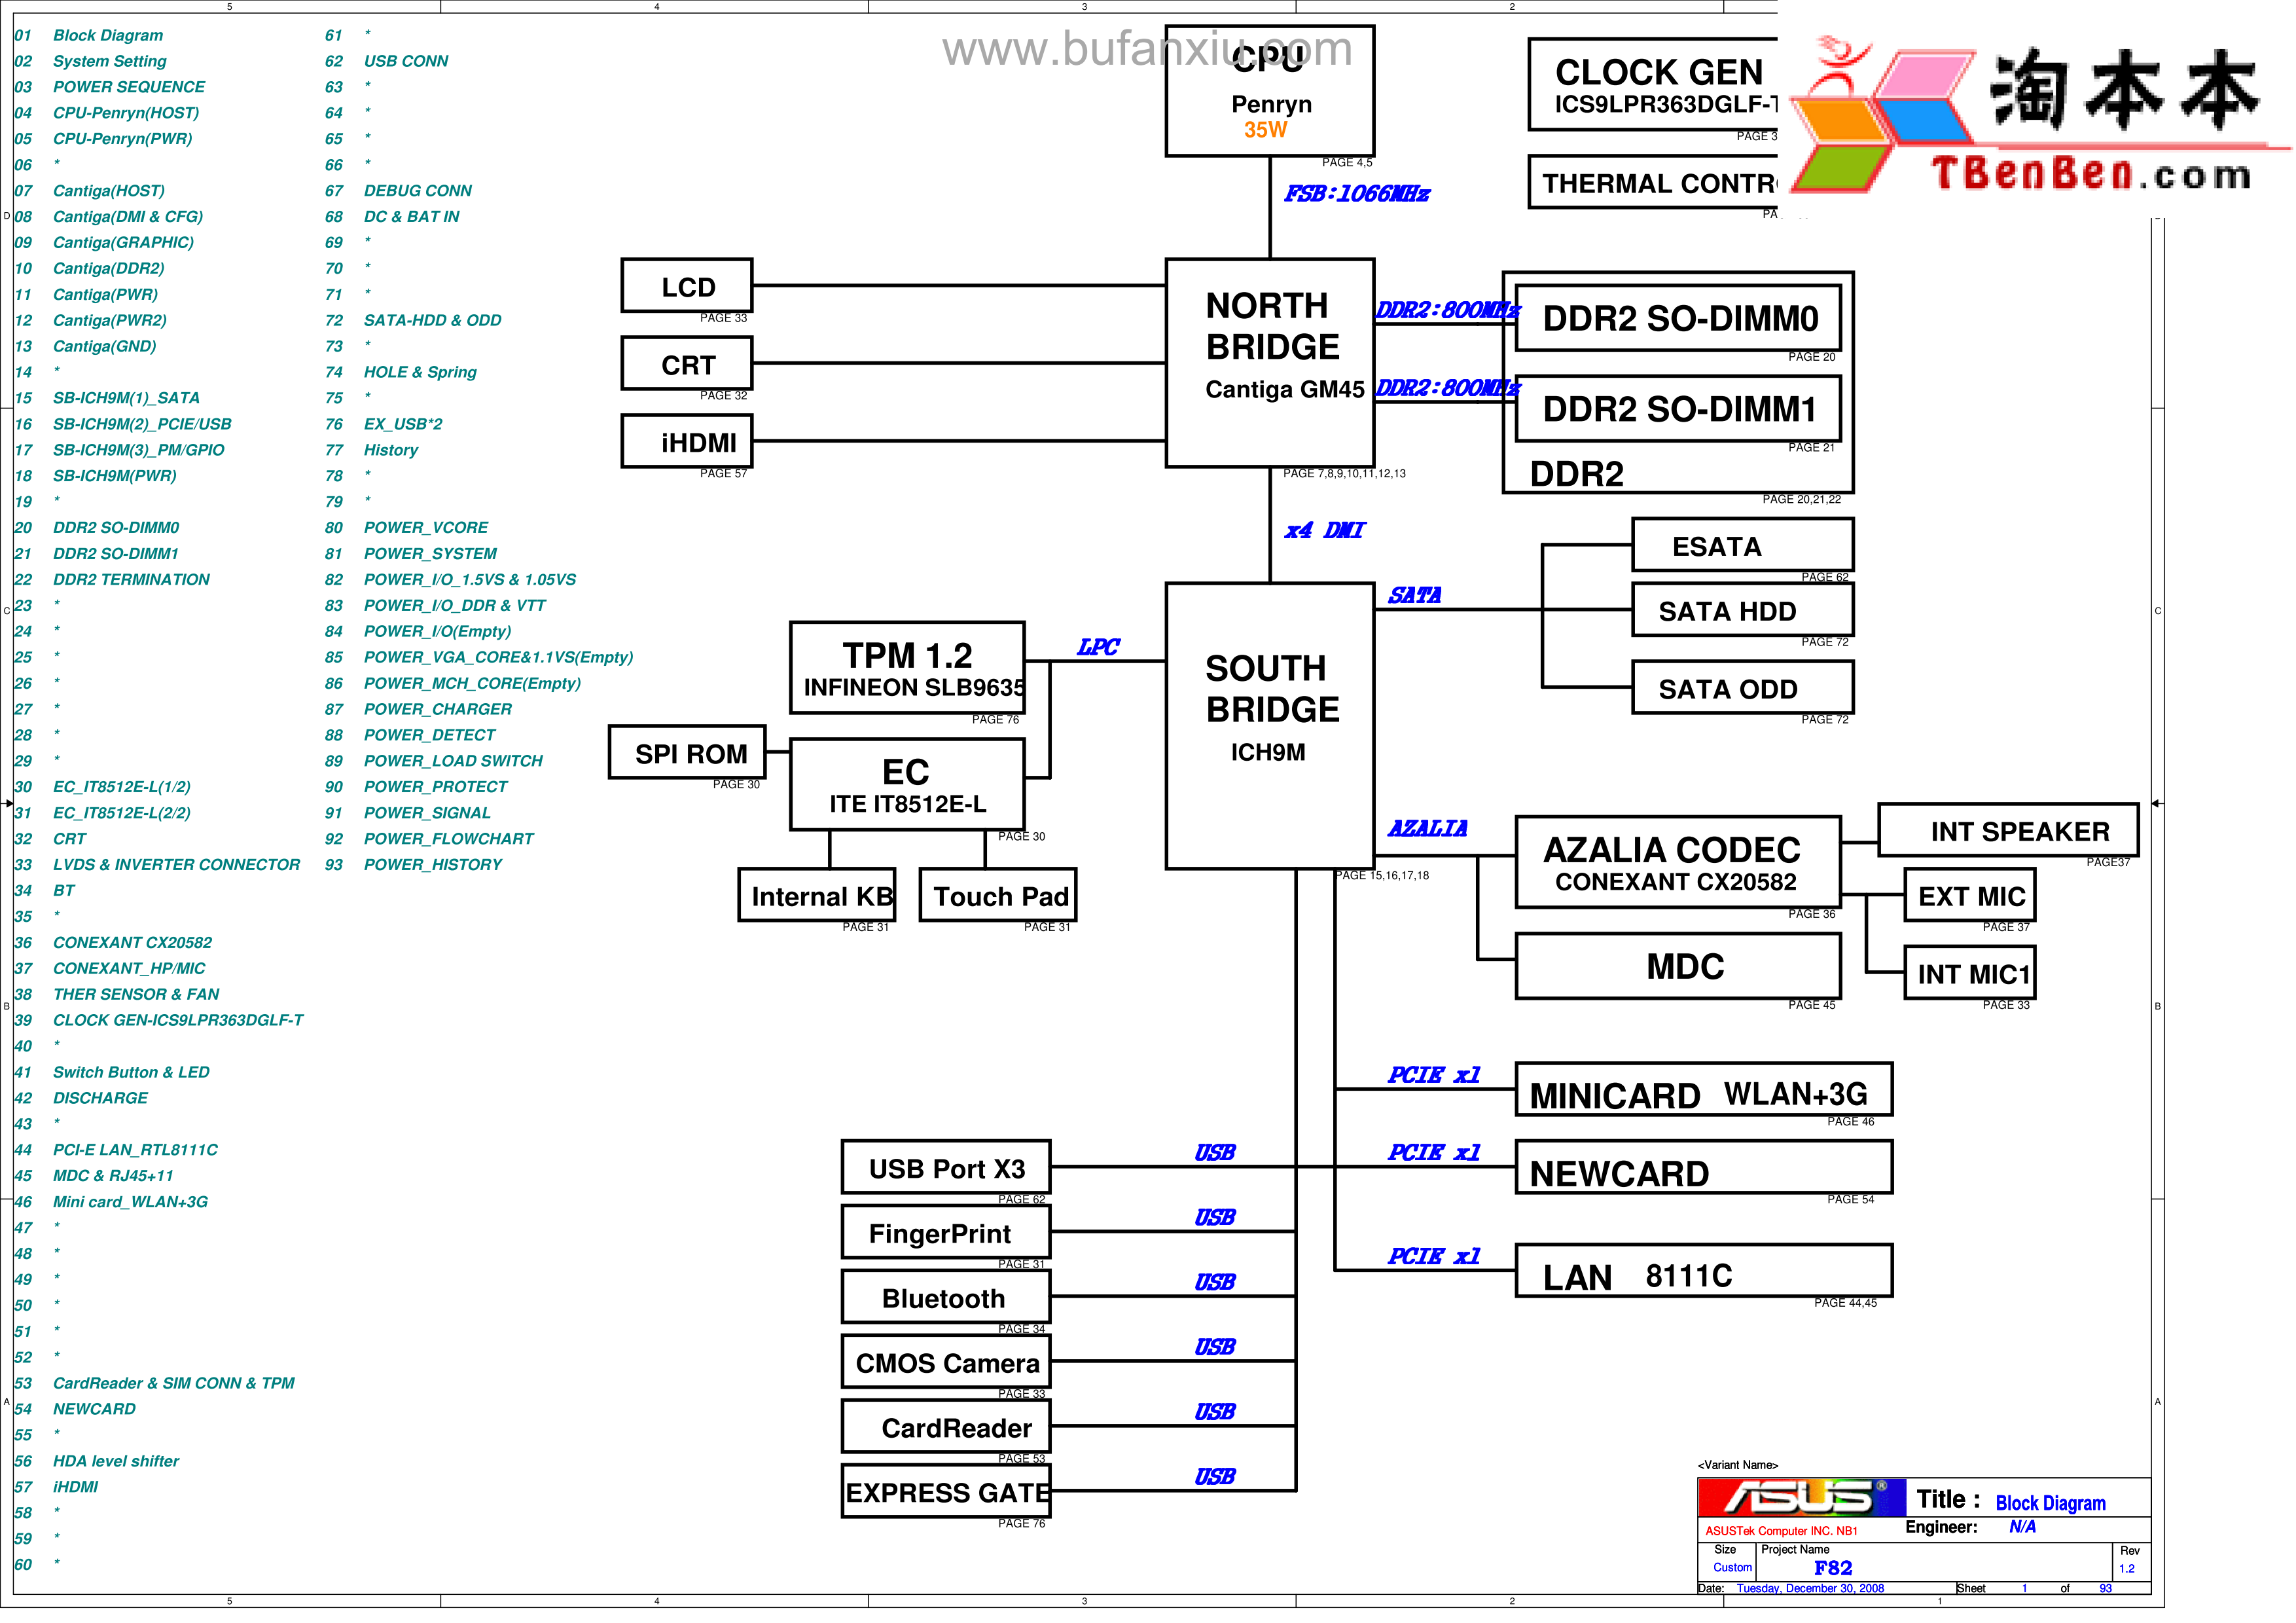The image size is (2296, 1623).
Task: Select the NORTH BRIDGE Cantiga GM45 block
Action: click(1270, 363)
